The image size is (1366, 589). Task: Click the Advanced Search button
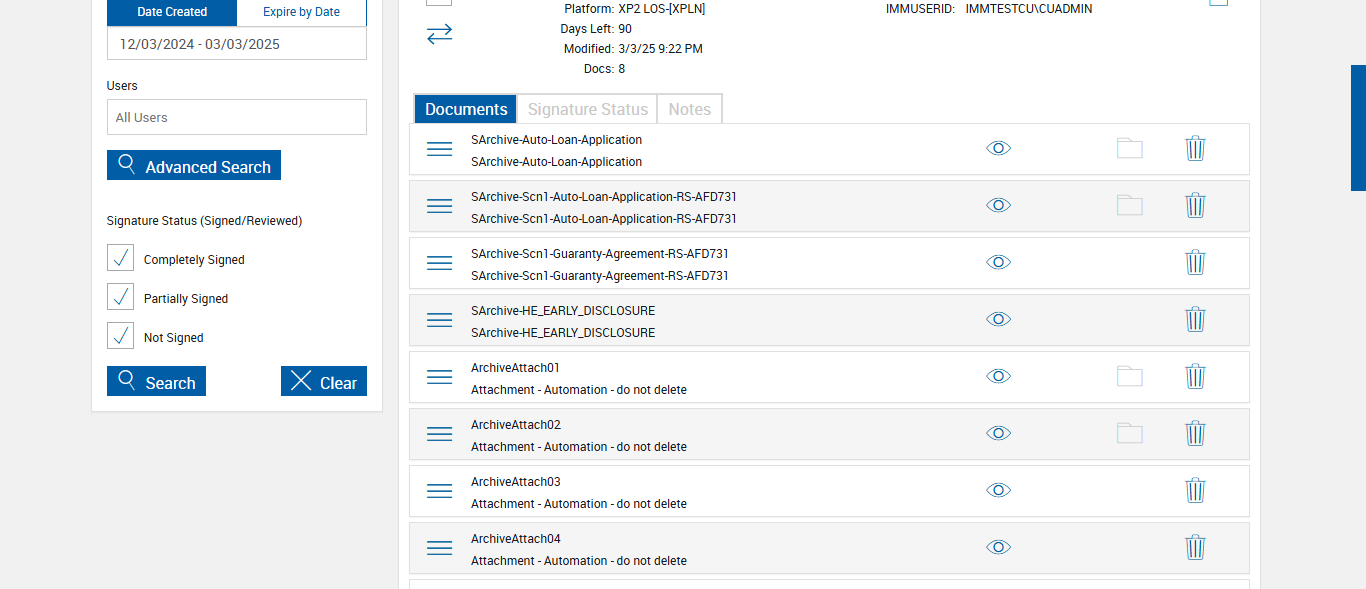point(194,165)
